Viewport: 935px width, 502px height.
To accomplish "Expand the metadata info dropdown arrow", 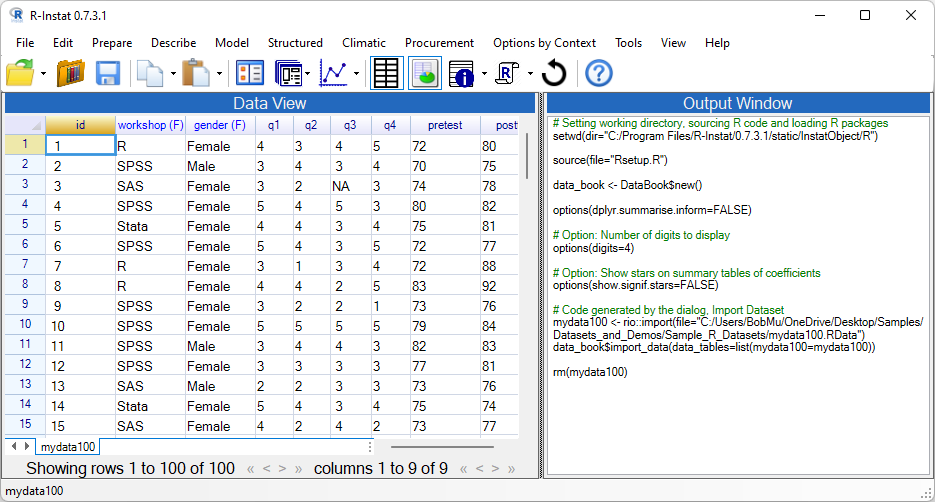I will (x=484, y=74).
